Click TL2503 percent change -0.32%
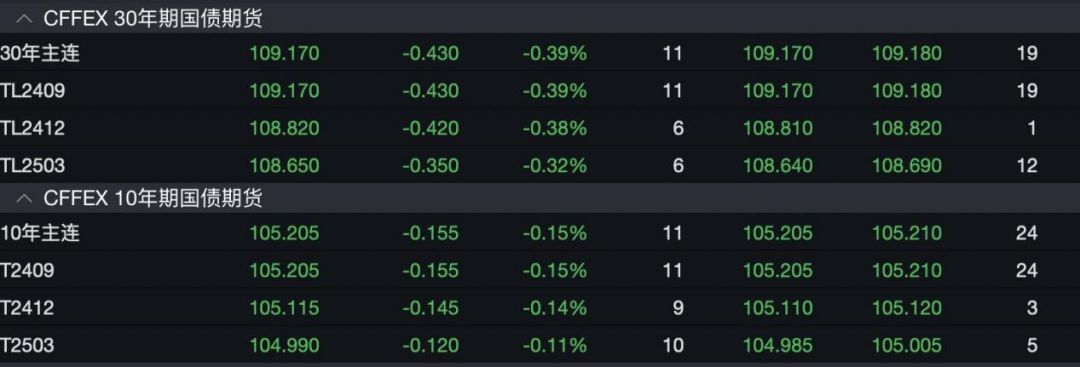This screenshot has height=367, width=1080. click(x=554, y=165)
